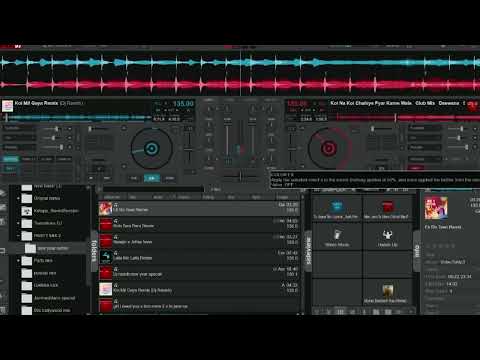Screen dimensions: 480x360
Task: Hit the left deck CUE button
Action: [134, 178]
